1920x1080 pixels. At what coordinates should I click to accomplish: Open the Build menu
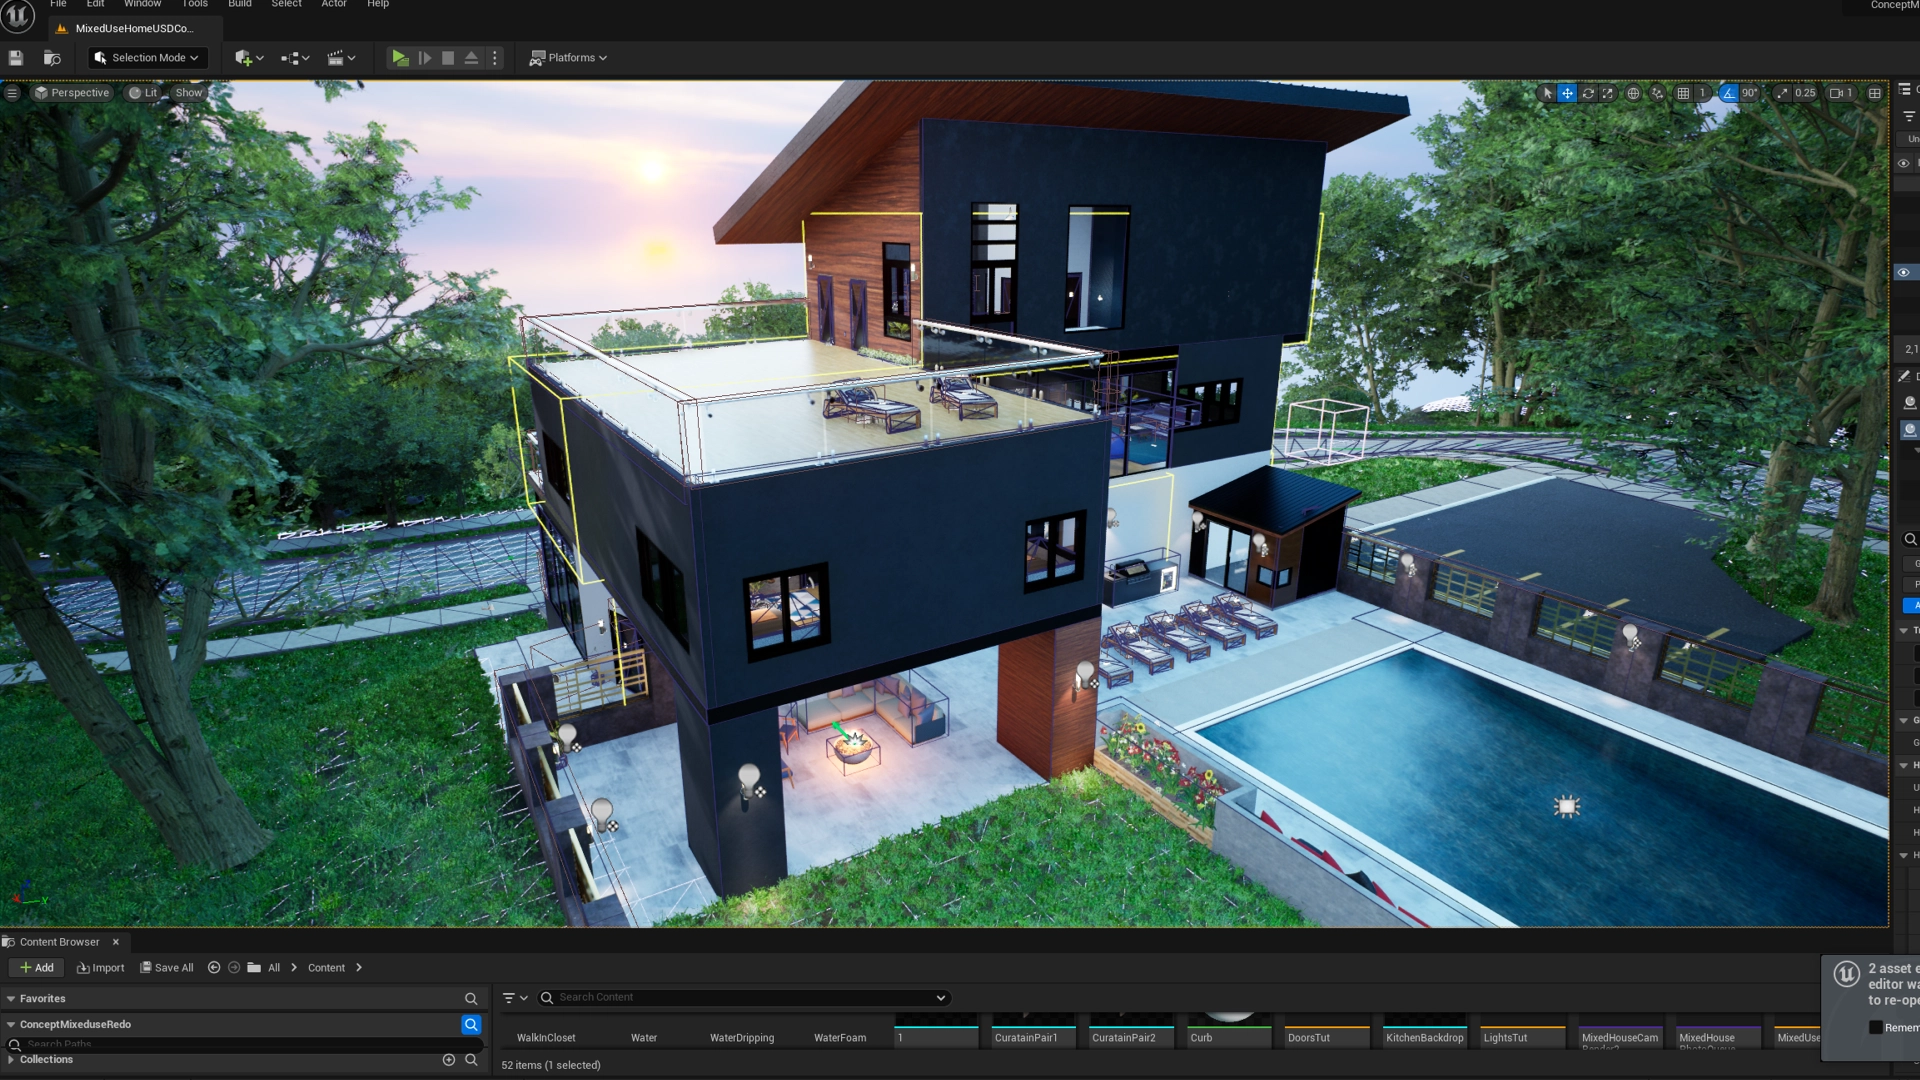239,4
